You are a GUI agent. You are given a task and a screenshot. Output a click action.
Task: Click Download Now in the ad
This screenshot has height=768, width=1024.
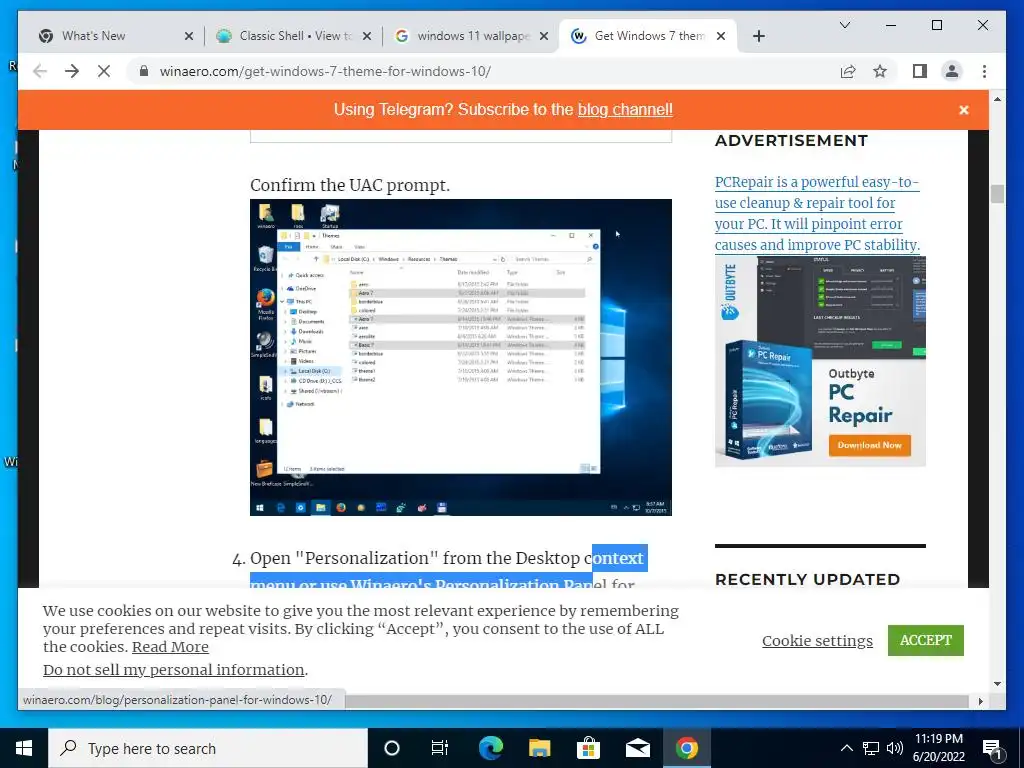pos(869,445)
